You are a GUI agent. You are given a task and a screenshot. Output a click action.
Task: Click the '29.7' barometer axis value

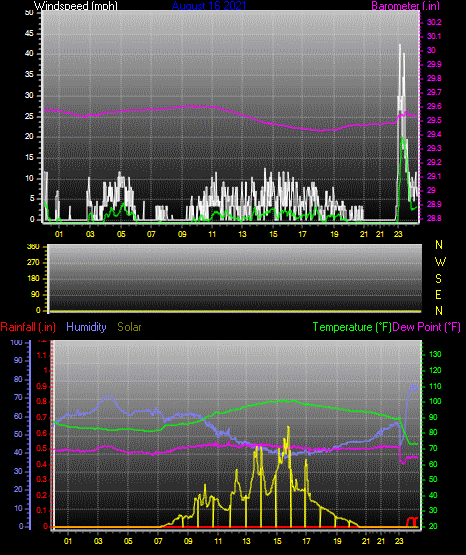(x=434, y=92)
